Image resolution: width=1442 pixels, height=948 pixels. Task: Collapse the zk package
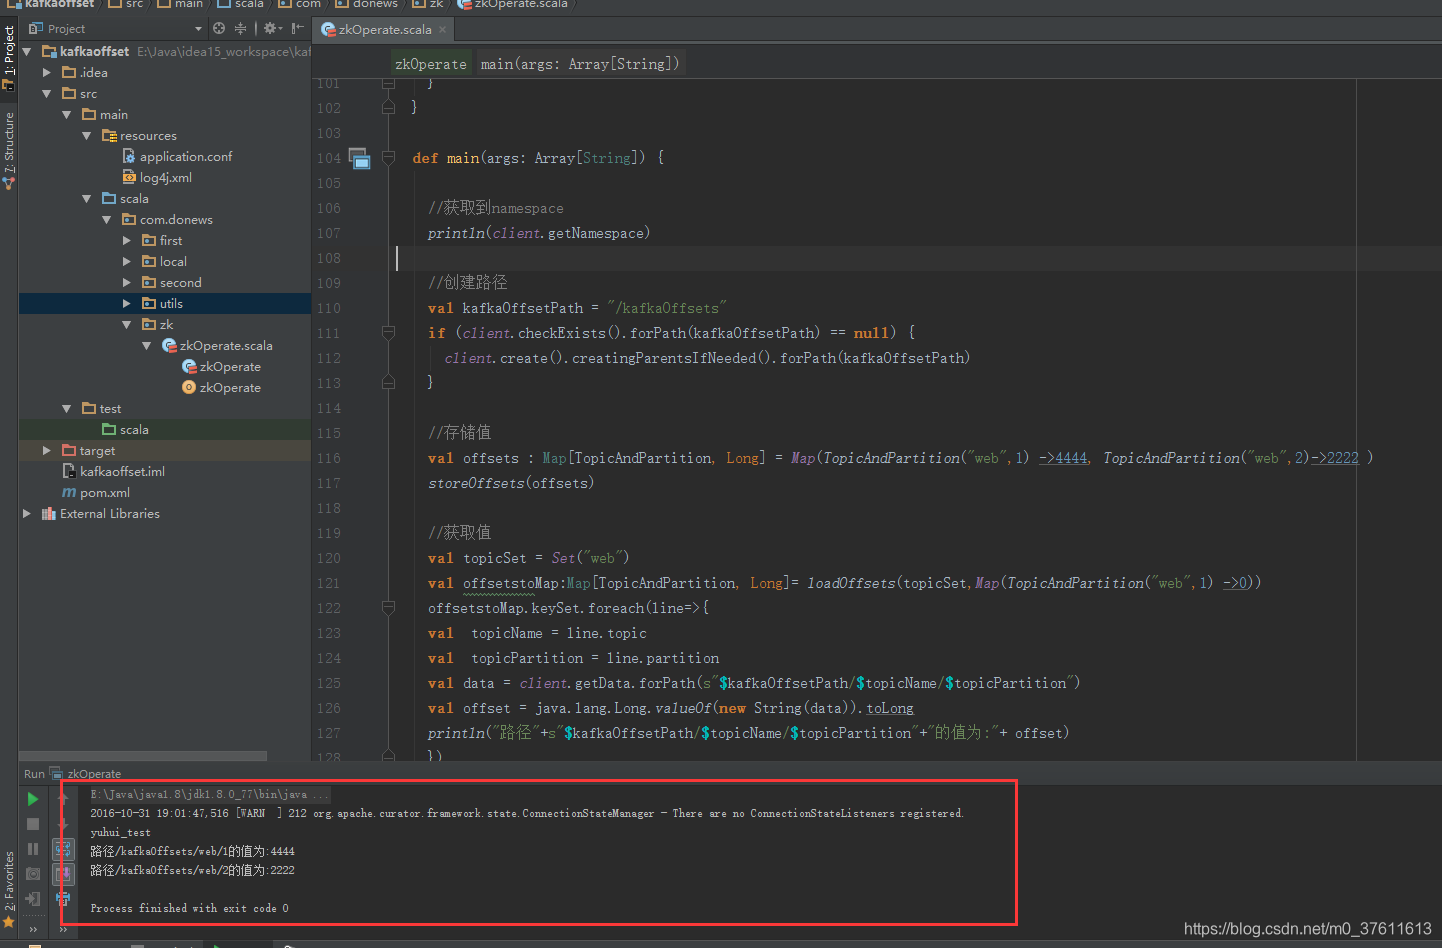127,324
